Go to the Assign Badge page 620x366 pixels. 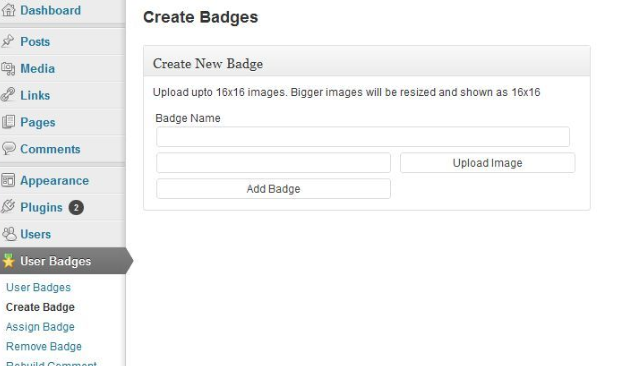[40, 327]
